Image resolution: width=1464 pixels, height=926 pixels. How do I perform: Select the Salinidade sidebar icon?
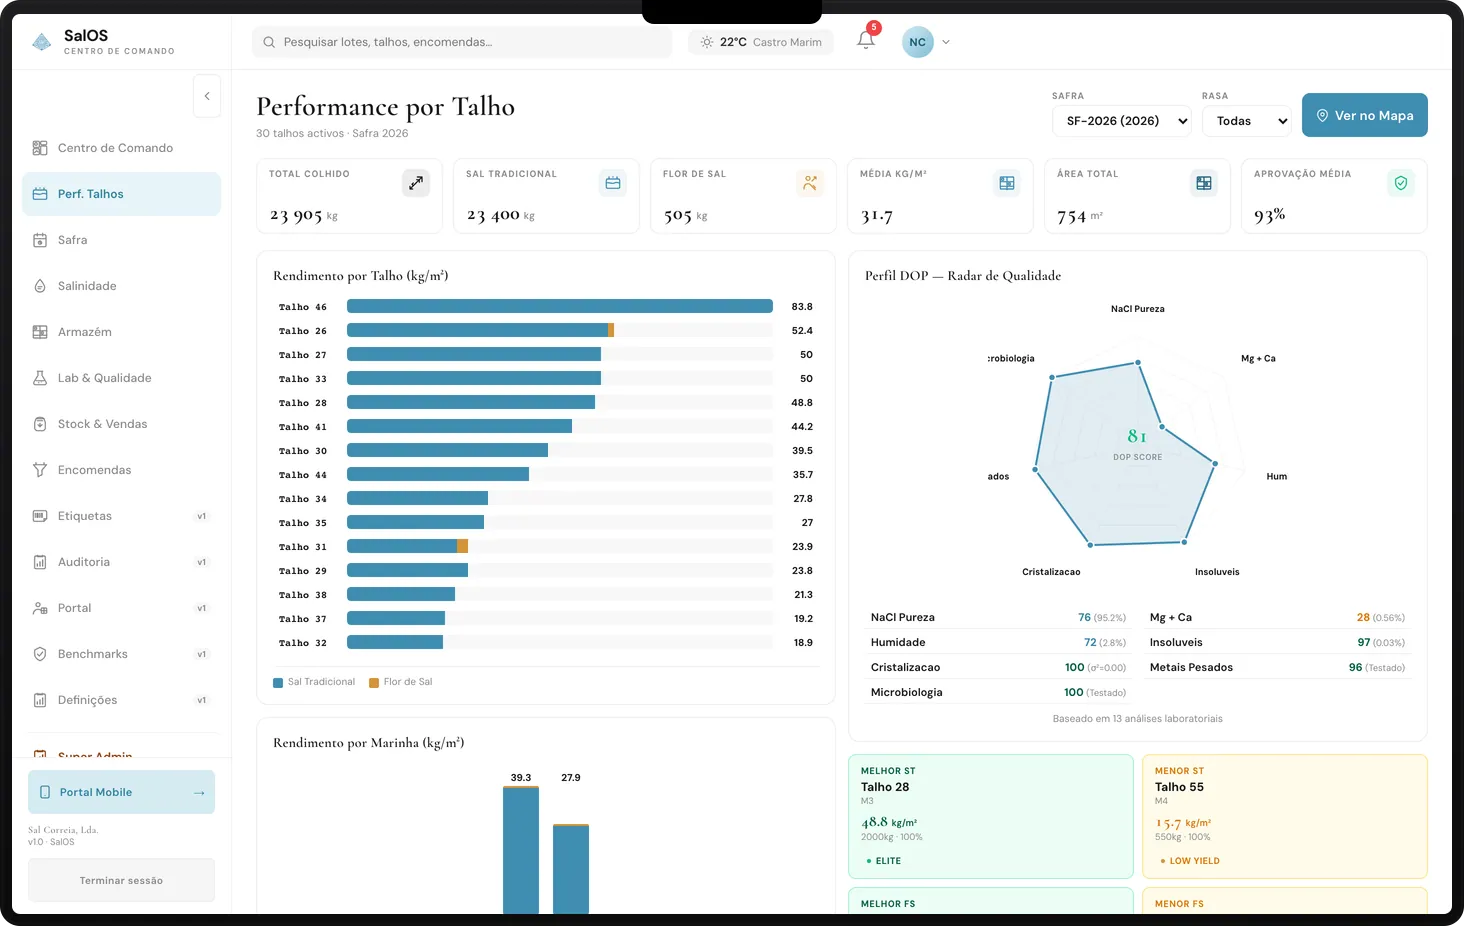[40, 285]
